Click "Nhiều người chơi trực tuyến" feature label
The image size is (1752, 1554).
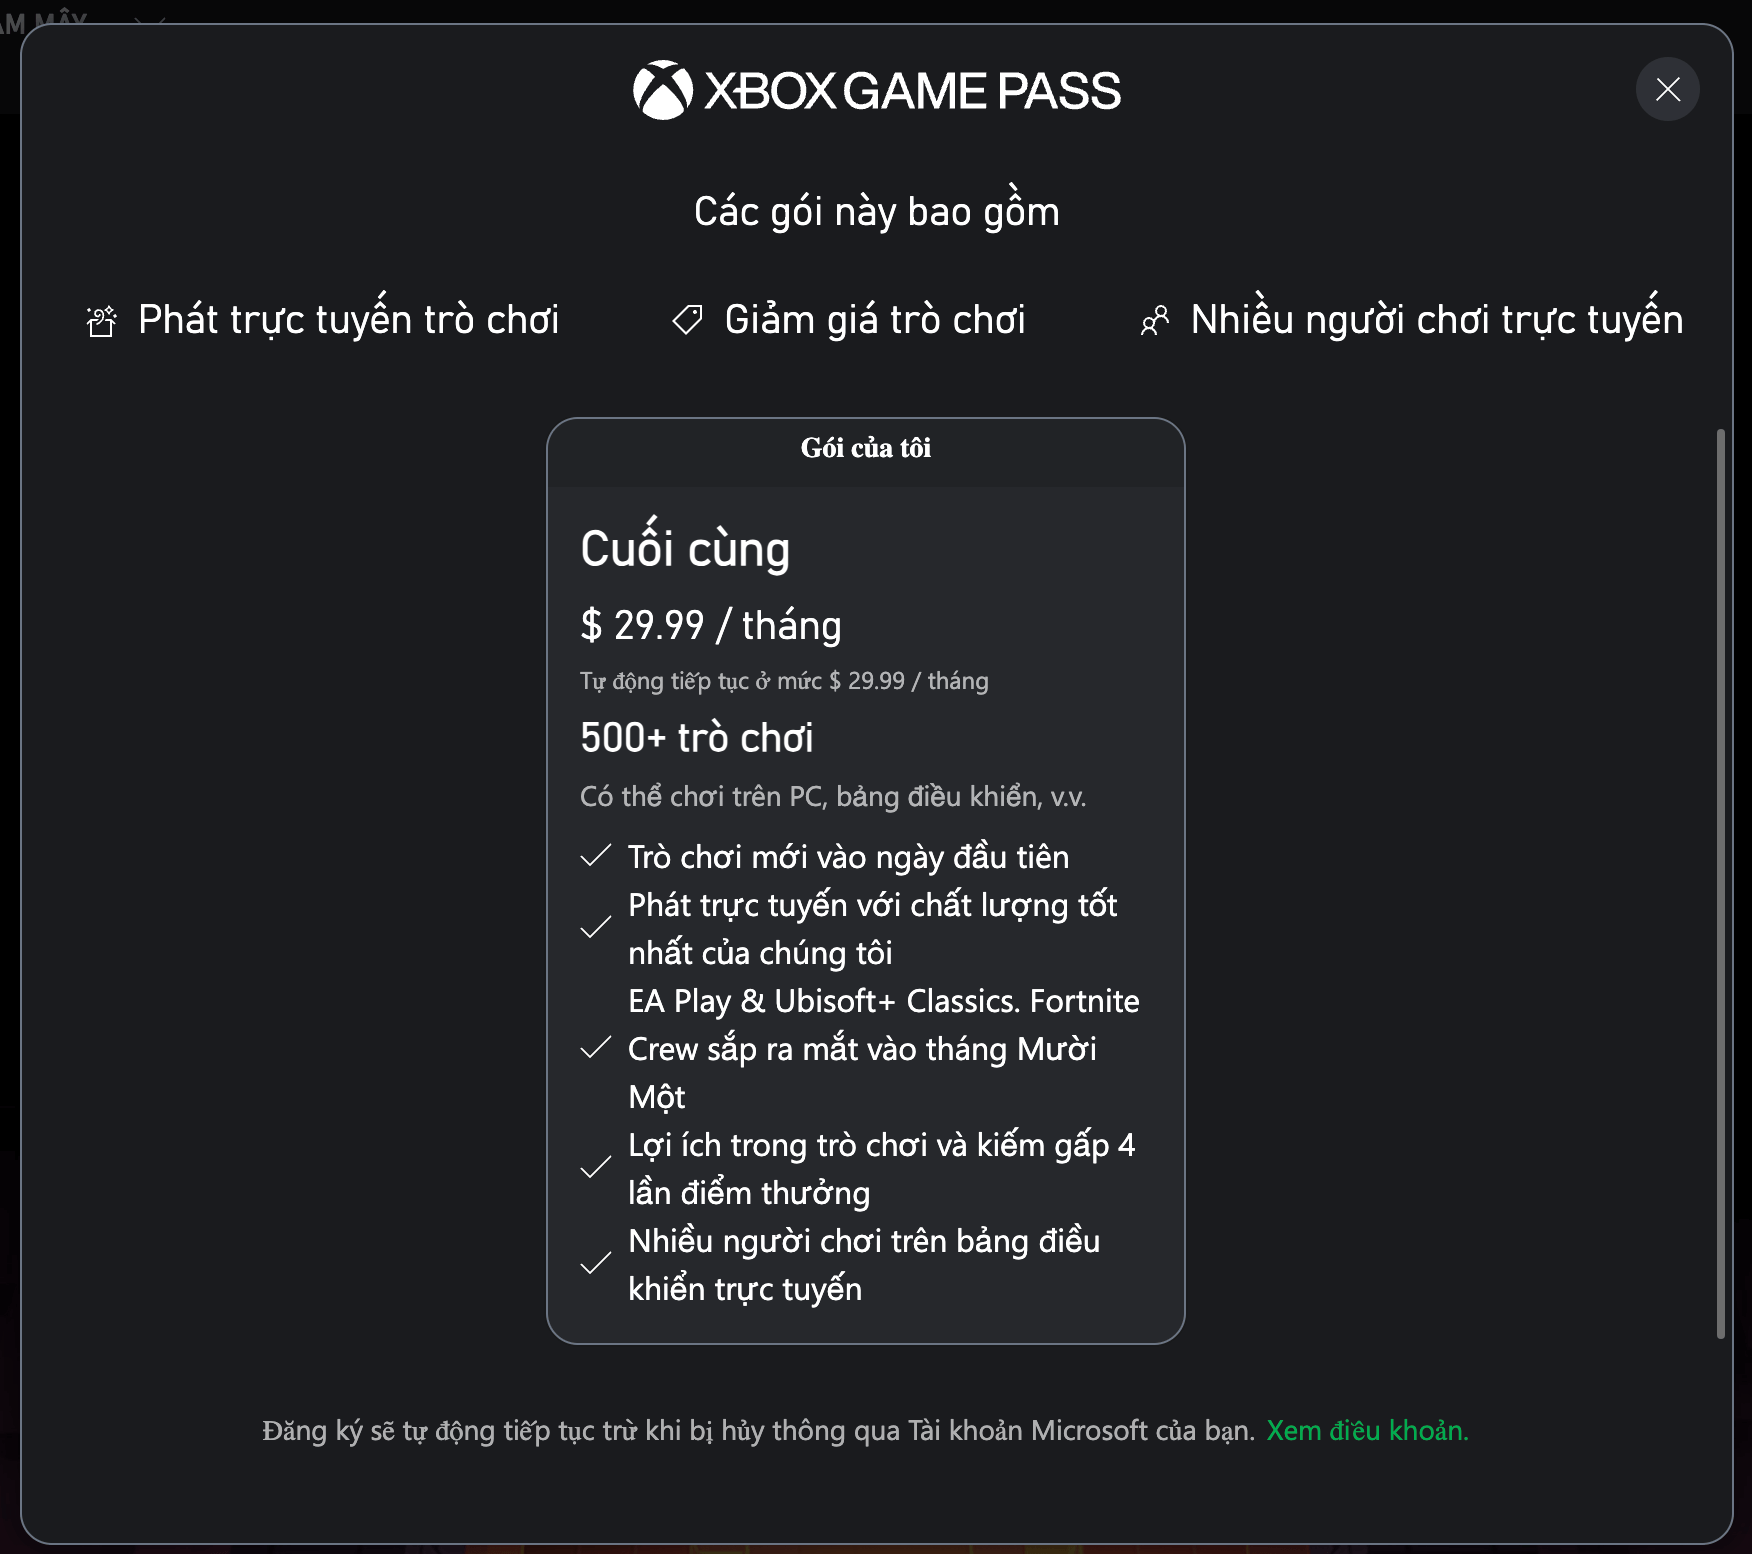1437,320
